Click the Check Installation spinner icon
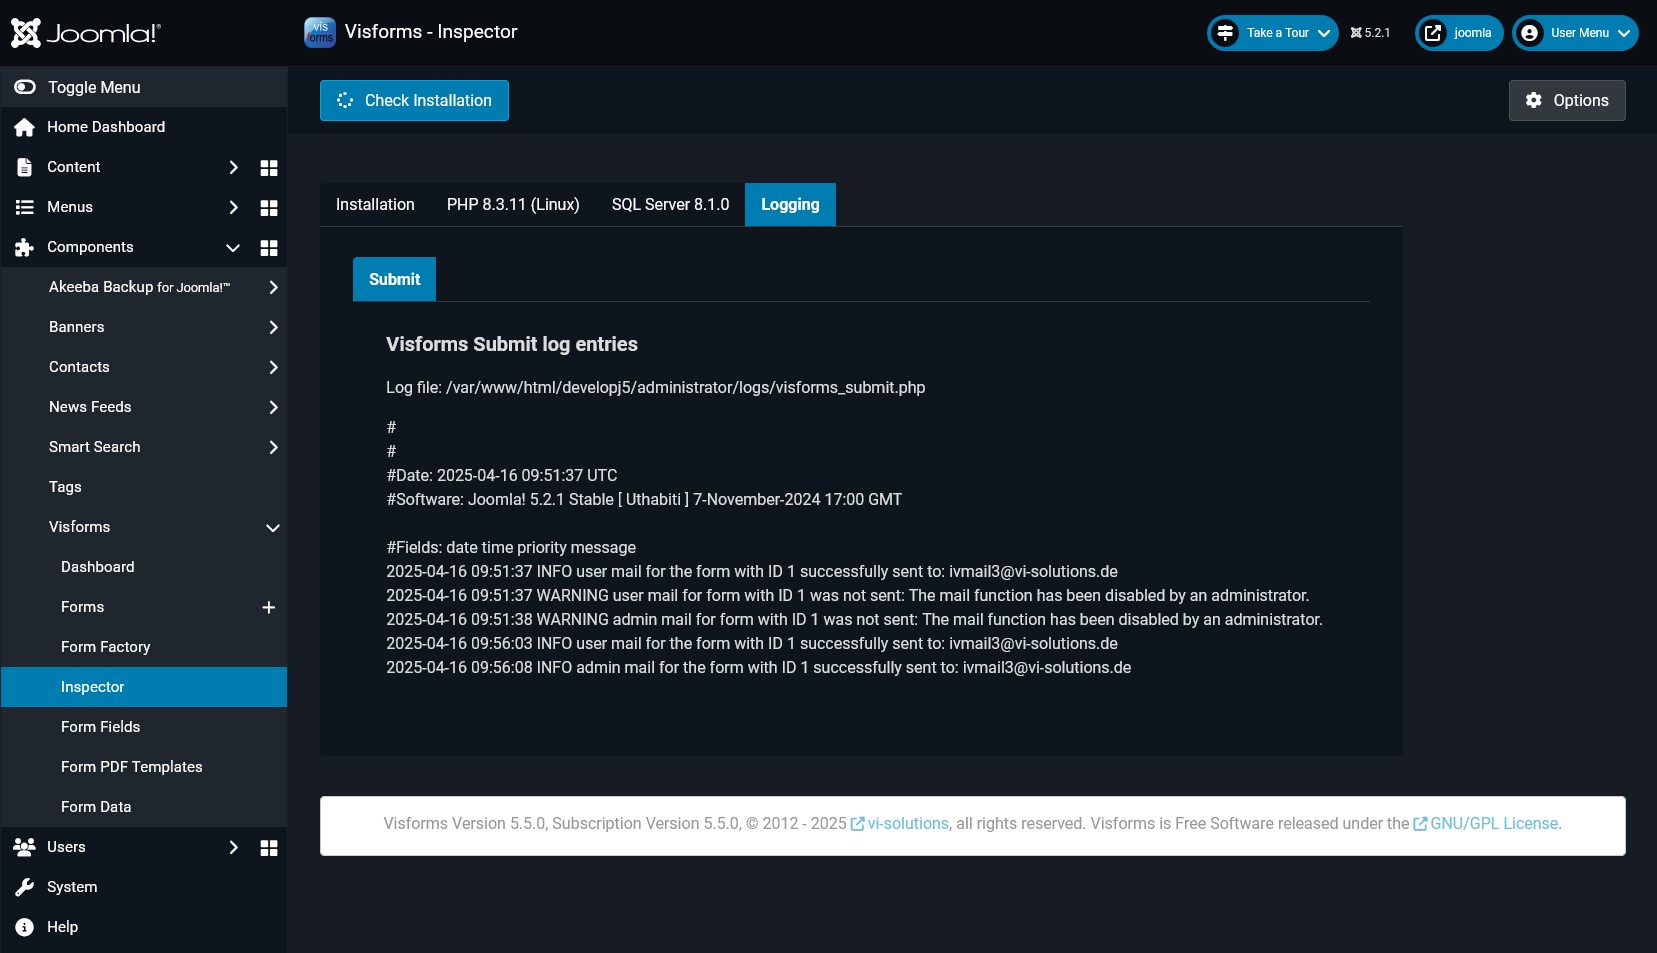The width and height of the screenshot is (1657, 953). point(345,100)
